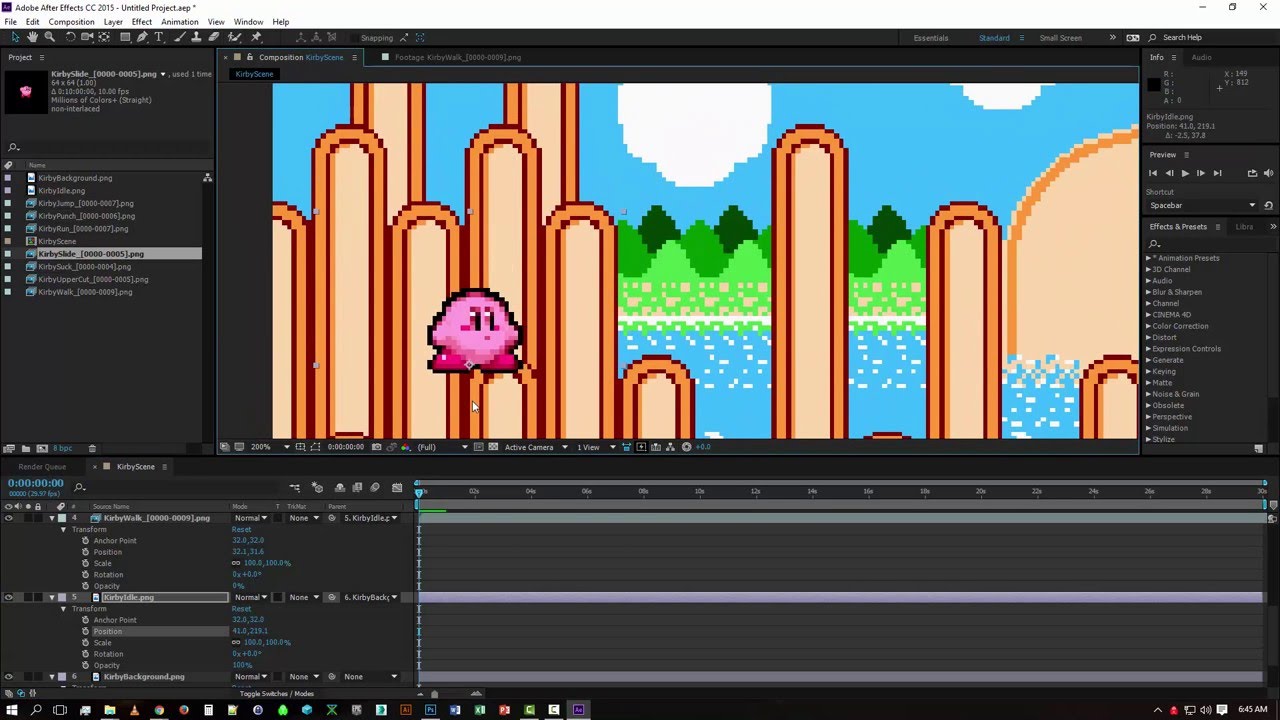Switch to the Audio panel tab
Viewport: 1280px width, 720px height.
1201,57
